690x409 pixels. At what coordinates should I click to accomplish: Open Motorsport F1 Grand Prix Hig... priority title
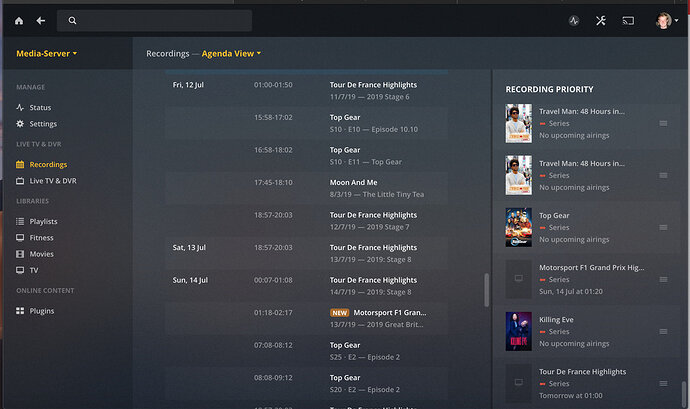tap(591, 267)
